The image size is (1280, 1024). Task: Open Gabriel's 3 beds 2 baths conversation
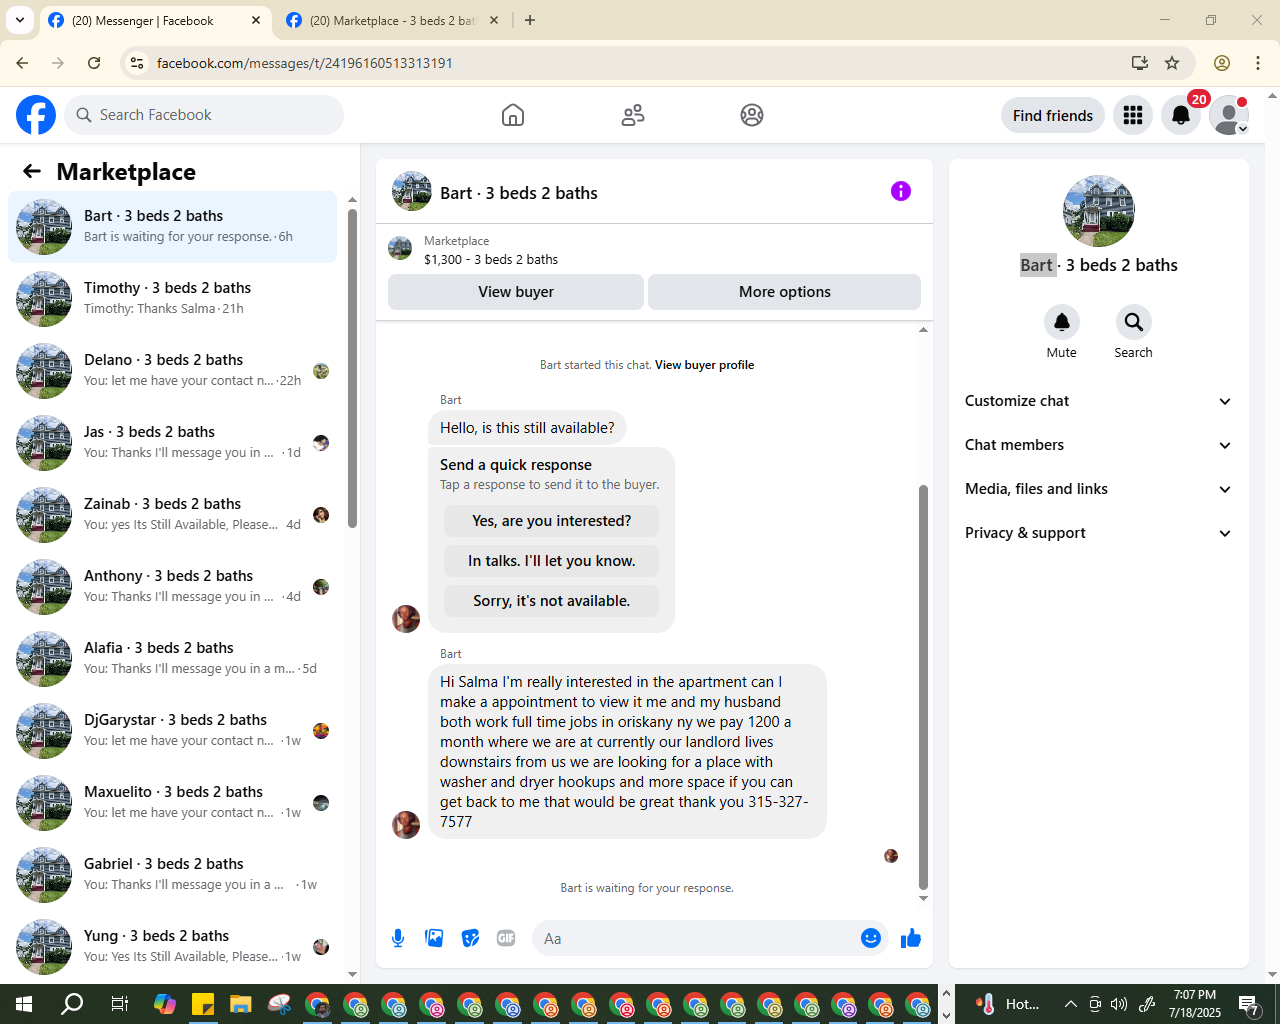pyautogui.click(x=173, y=875)
